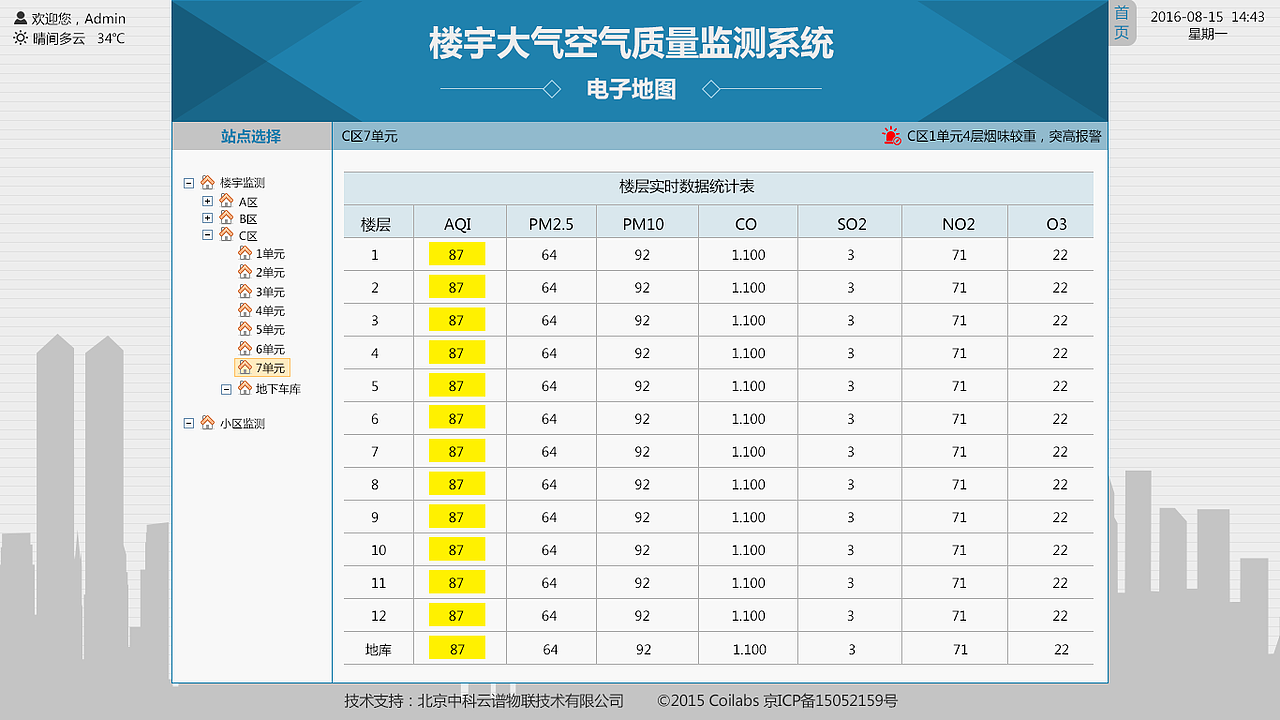This screenshot has width=1280, height=720.
Task: Click the highlighted 7单元 house icon
Action: 245,368
